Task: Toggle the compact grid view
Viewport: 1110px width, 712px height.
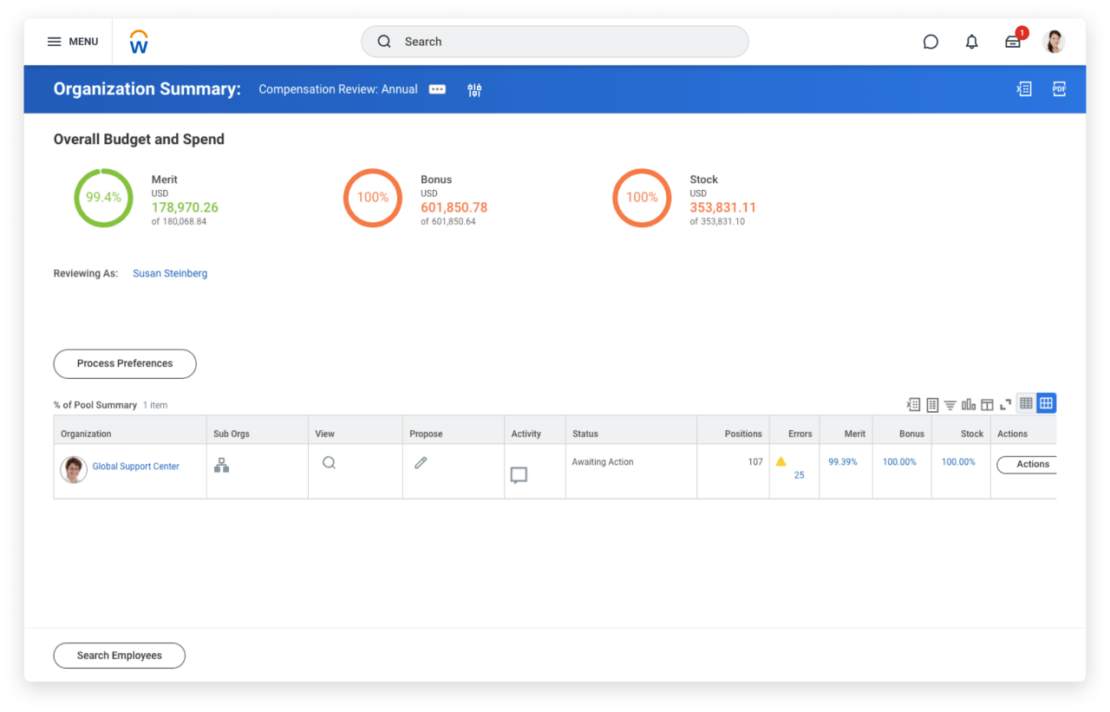Action: (x=1026, y=403)
